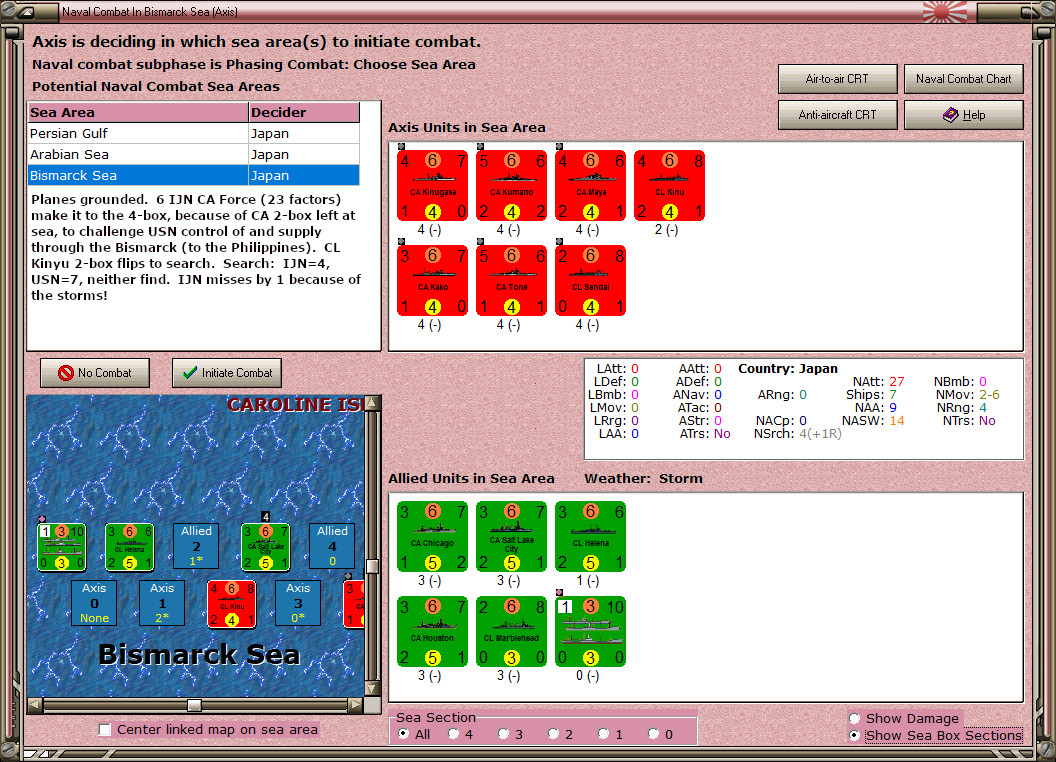Select sea section 3 radio button
Image resolution: width=1056 pixels, height=762 pixels.
503,734
